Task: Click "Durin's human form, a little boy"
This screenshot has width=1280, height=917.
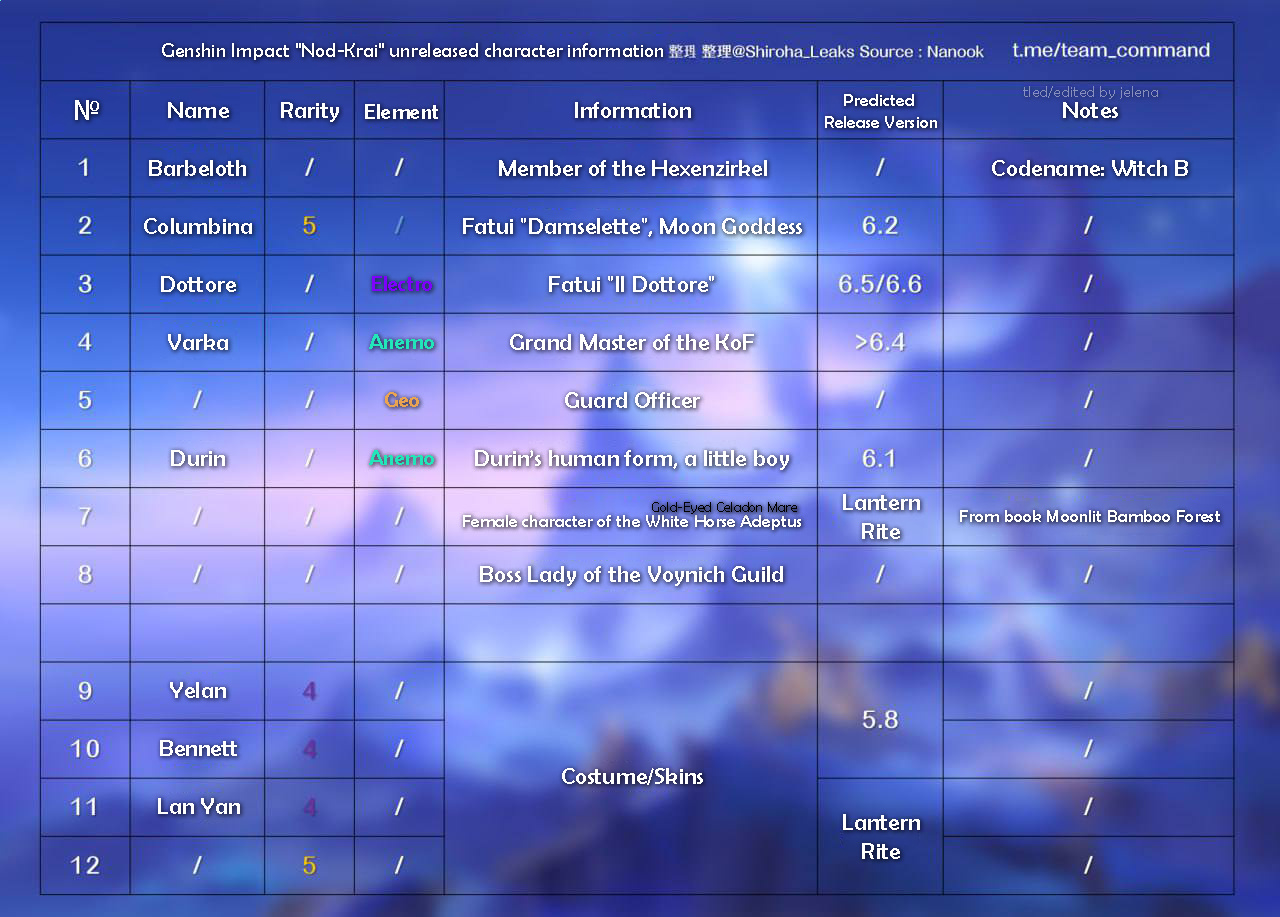Action: click(x=632, y=458)
